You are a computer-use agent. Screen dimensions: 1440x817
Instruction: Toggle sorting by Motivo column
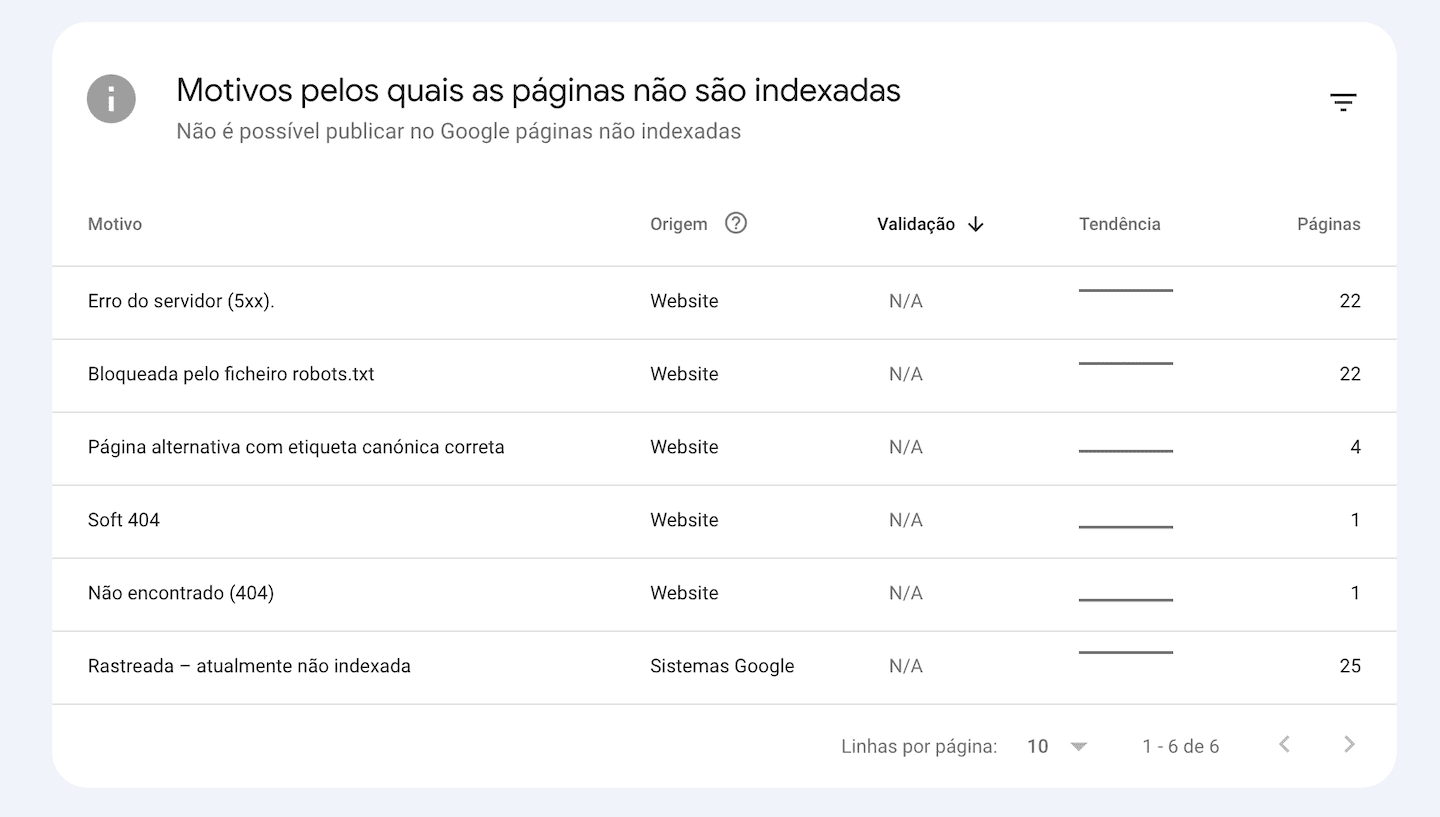[x=114, y=224]
